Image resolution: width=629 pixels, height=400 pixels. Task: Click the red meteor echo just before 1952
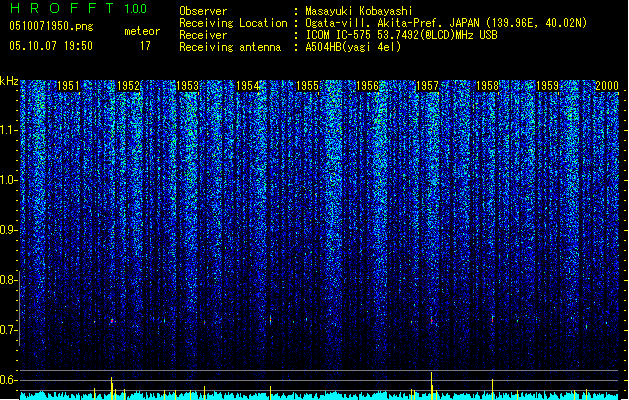coord(112,321)
